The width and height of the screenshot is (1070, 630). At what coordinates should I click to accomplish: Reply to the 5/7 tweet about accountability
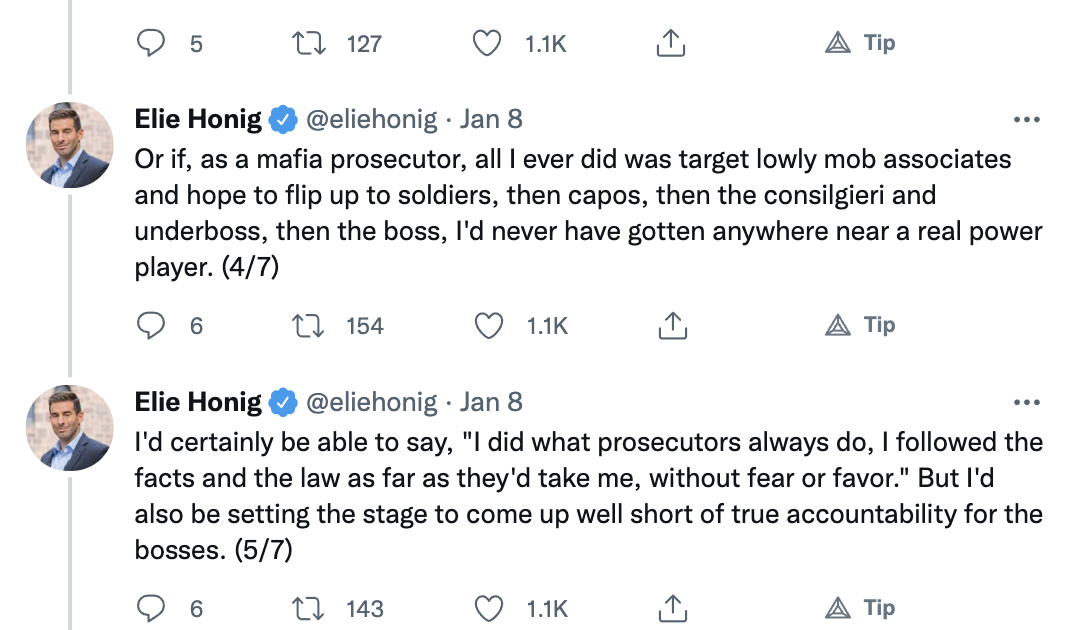150,608
